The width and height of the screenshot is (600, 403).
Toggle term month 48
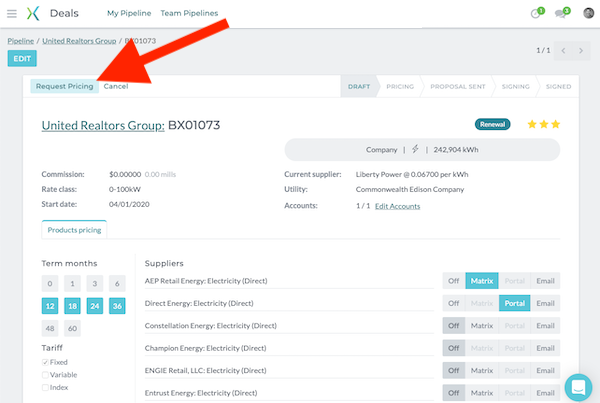pyautogui.click(x=50, y=328)
